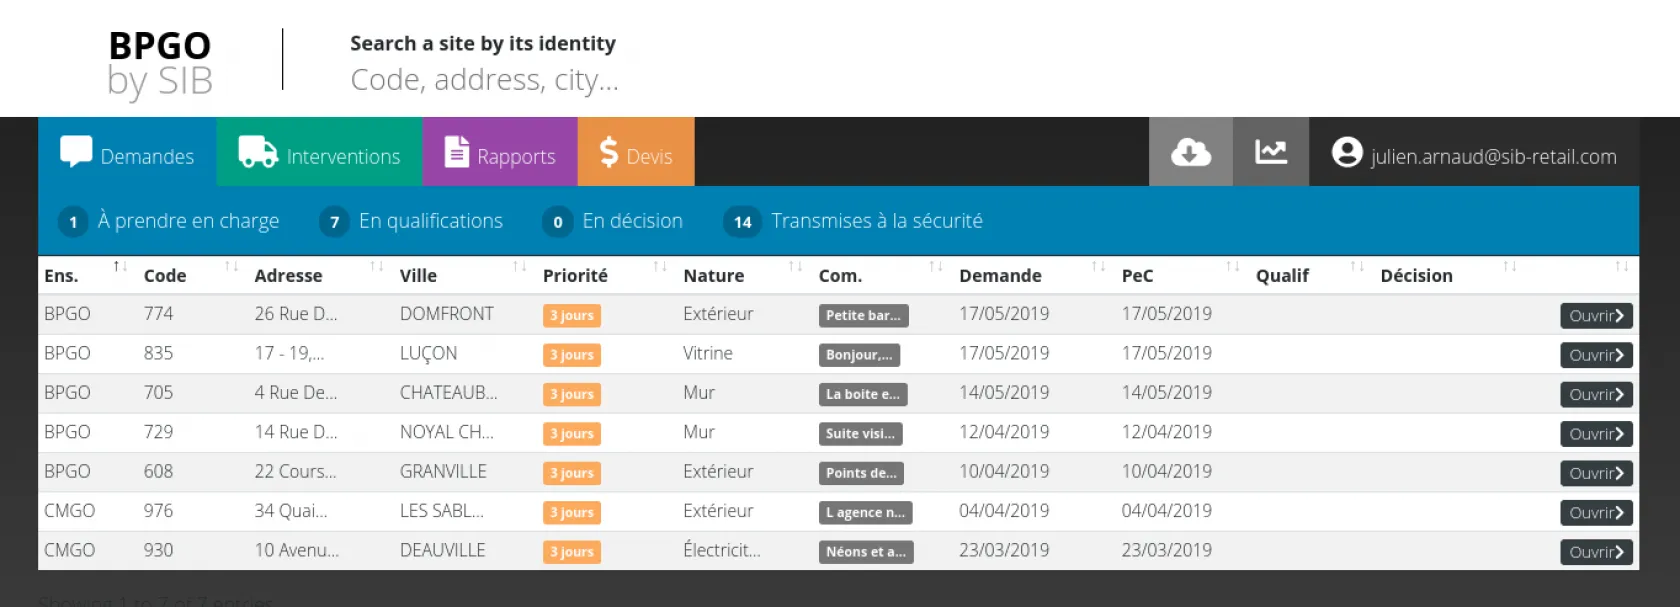The height and width of the screenshot is (607, 1680).
Task: Click the Petite bar... comment tag
Action: point(863,316)
